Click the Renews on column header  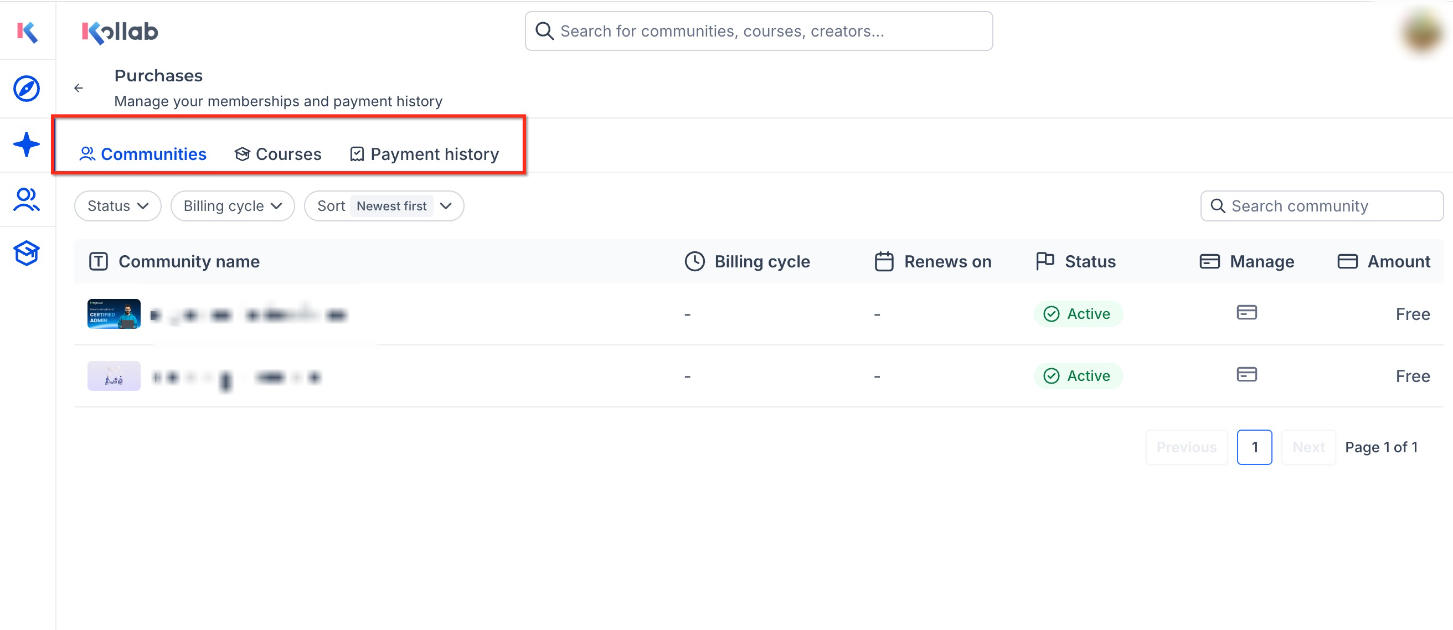[934, 261]
